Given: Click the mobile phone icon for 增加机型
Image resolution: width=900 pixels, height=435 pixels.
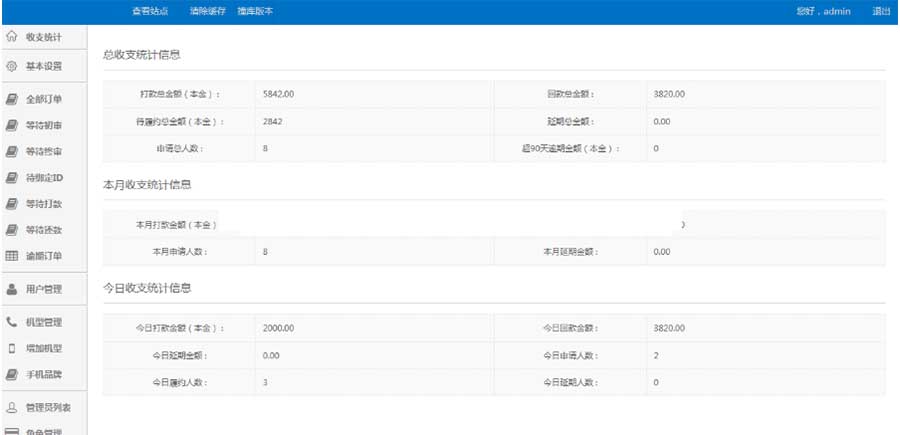Looking at the screenshot, I should pos(12,348).
